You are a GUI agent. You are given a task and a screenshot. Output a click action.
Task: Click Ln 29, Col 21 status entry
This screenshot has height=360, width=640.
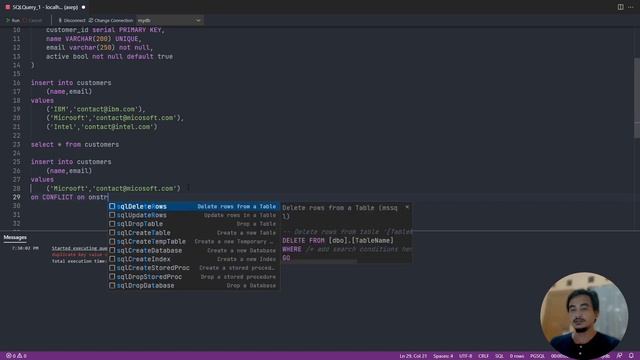click(x=413, y=356)
